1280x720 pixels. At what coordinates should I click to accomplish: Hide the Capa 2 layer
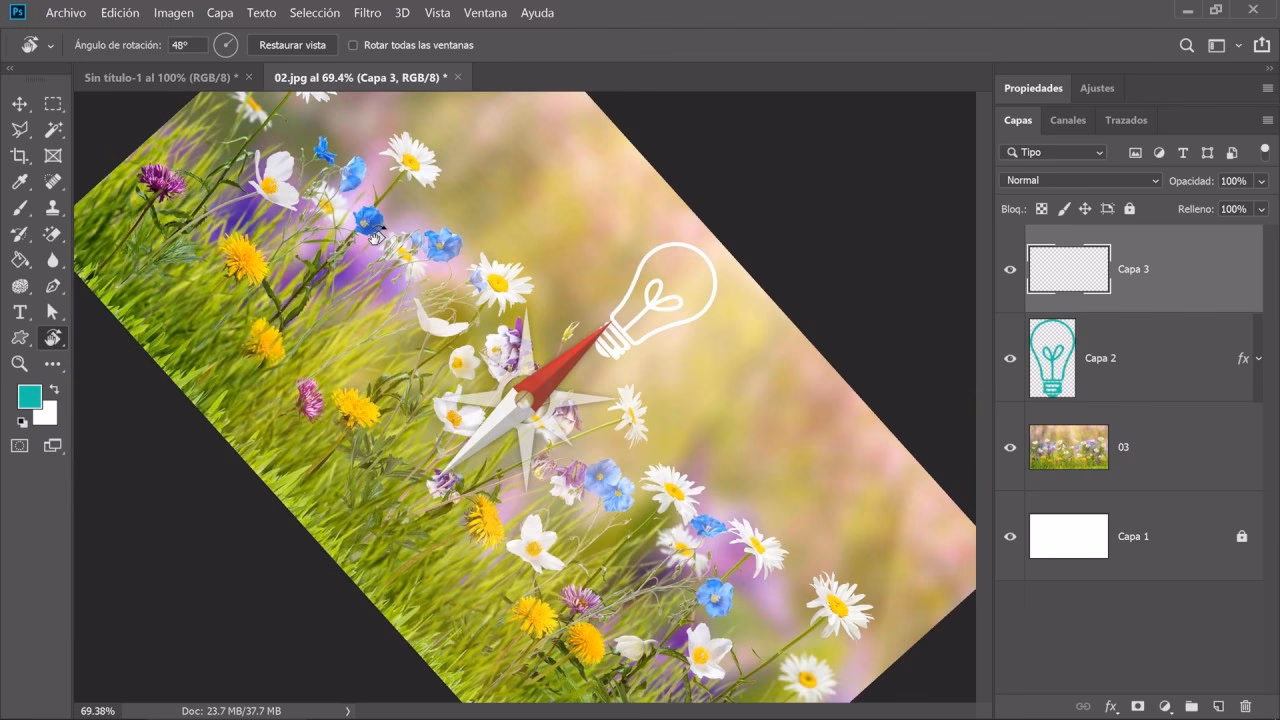pyautogui.click(x=1010, y=358)
